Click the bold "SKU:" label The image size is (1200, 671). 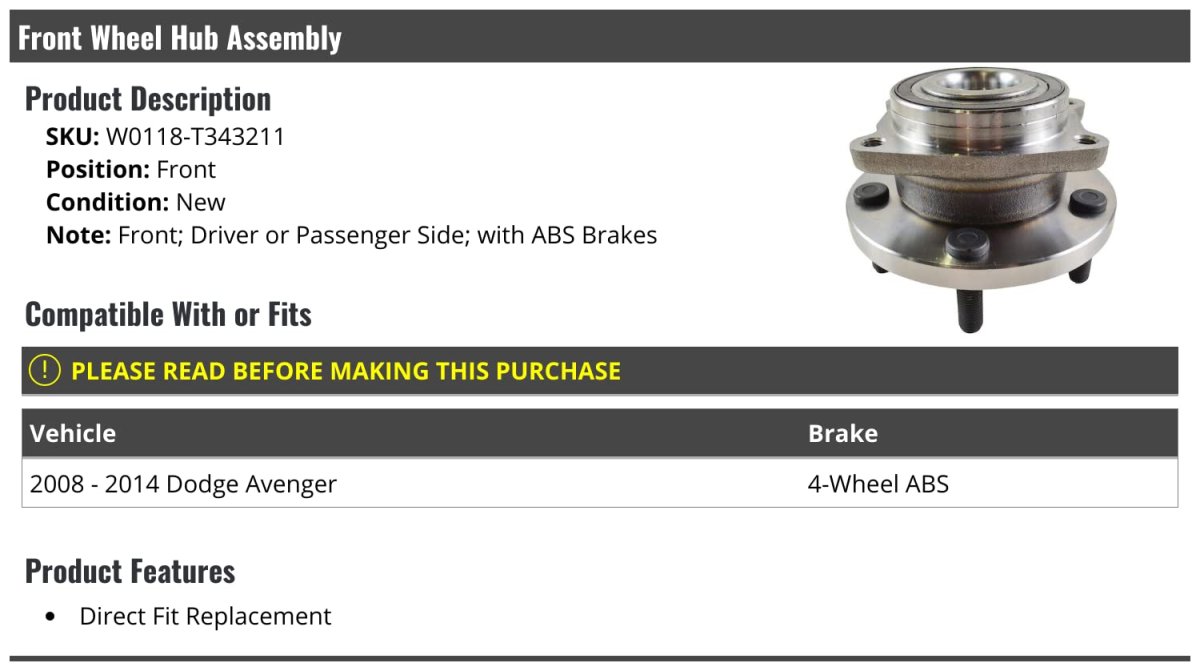(x=72, y=137)
